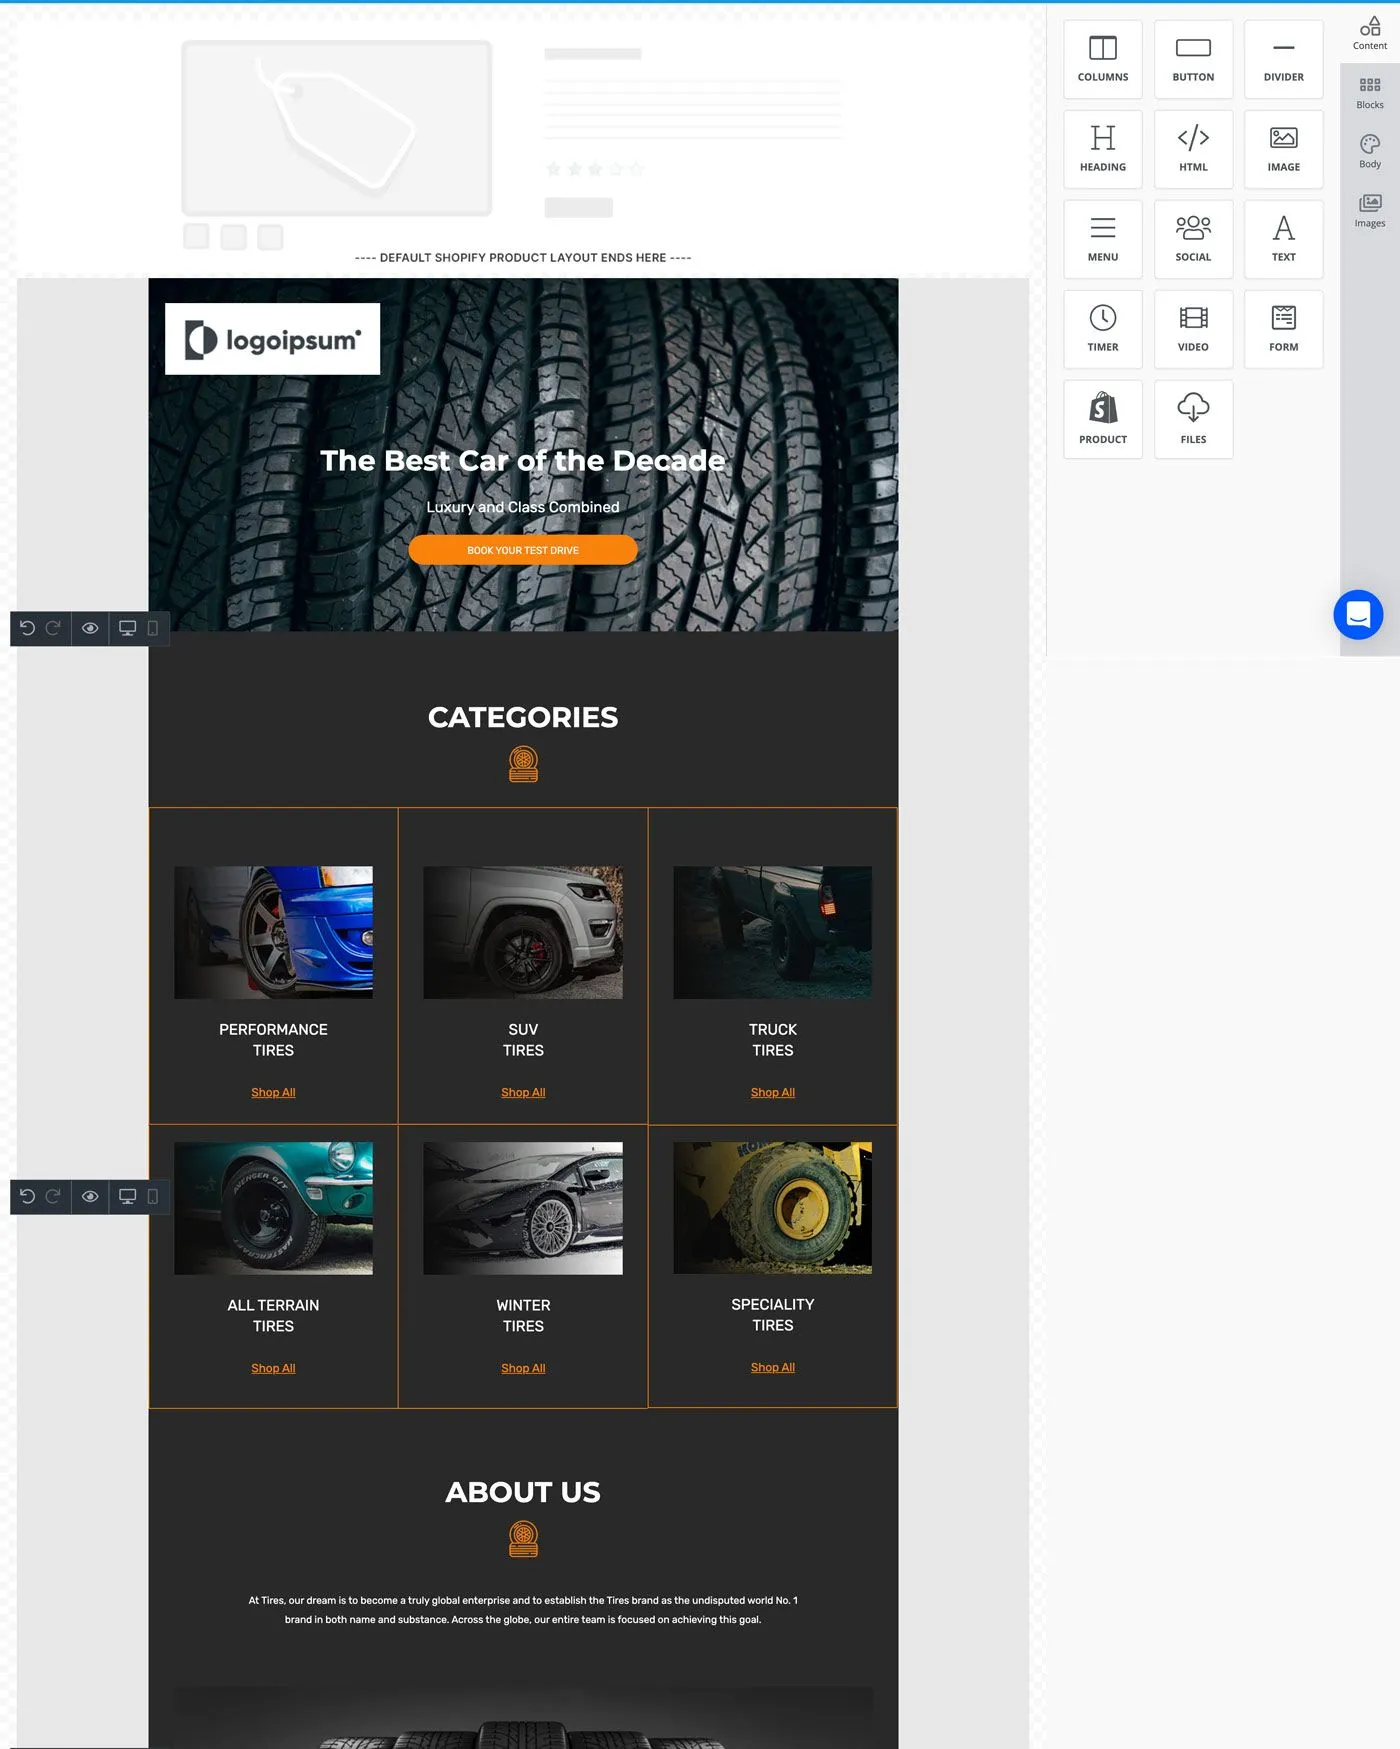
Task: Open Shop All link under SUV Tires
Action: pos(523,1092)
